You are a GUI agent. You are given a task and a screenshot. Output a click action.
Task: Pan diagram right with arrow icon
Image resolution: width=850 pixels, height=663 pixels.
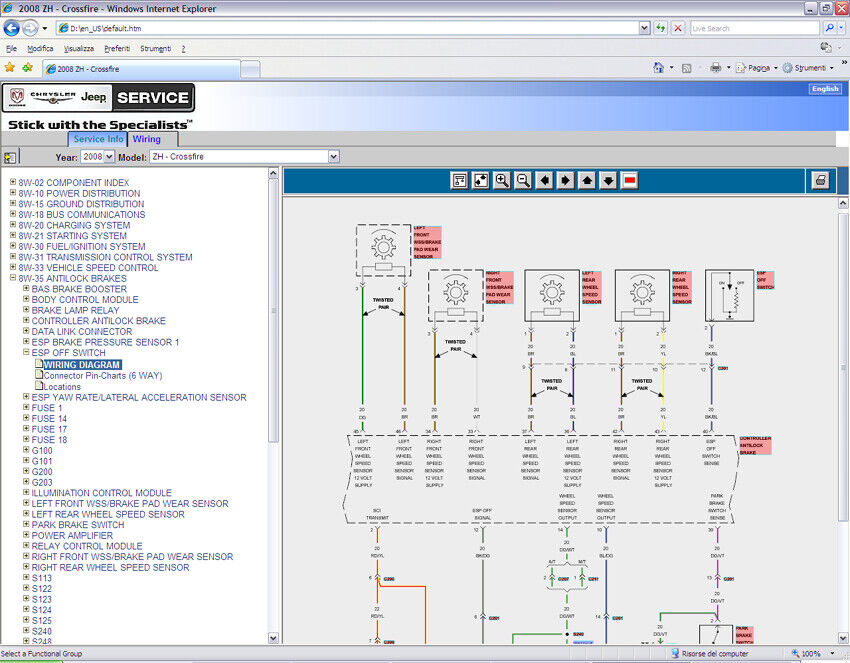click(565, 180)
